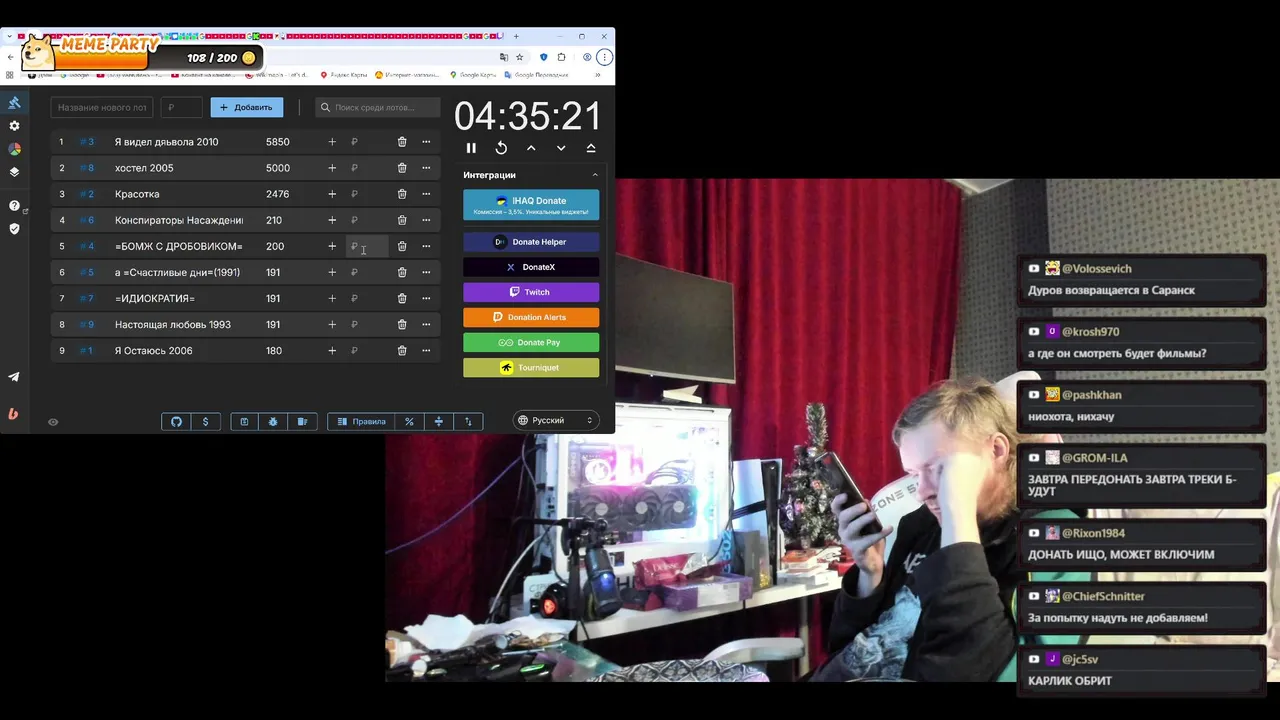Open the browser extensions puzzle icon
The height and width of the screenshot is (720, 1280).
(x=561, y=57)
